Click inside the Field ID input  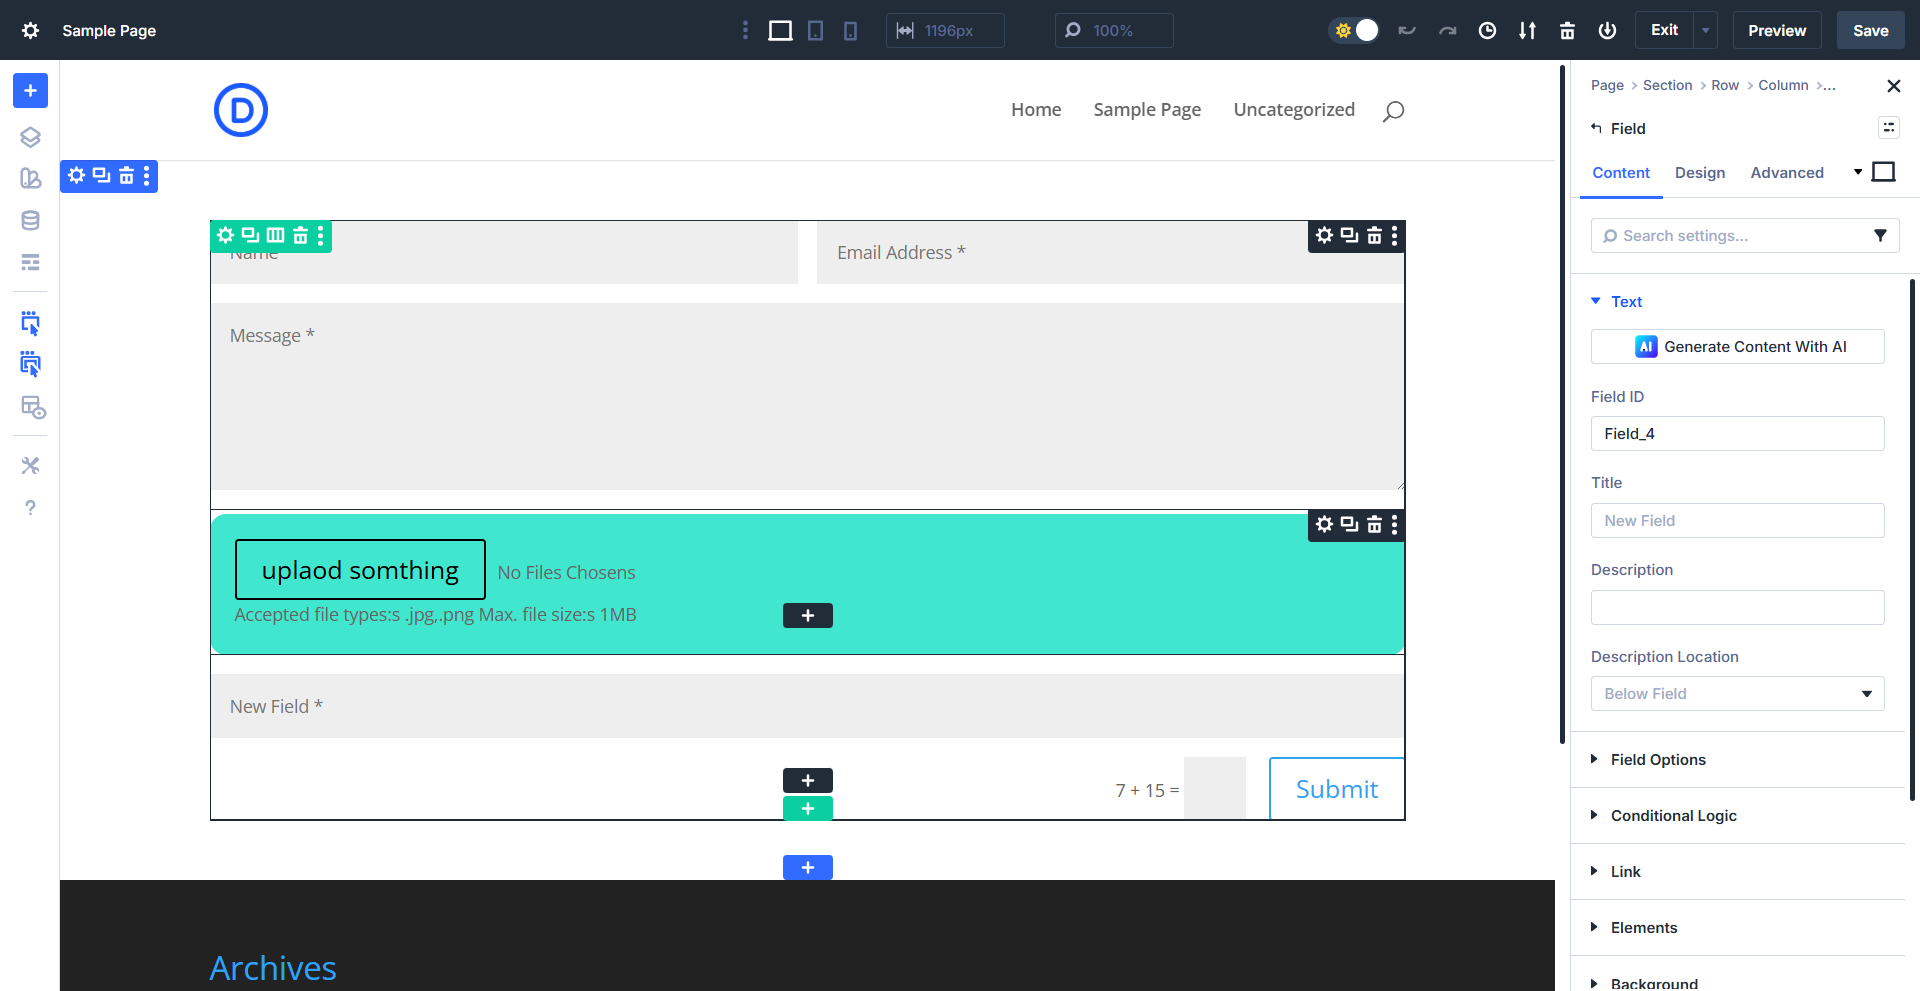click(1737, 433)
